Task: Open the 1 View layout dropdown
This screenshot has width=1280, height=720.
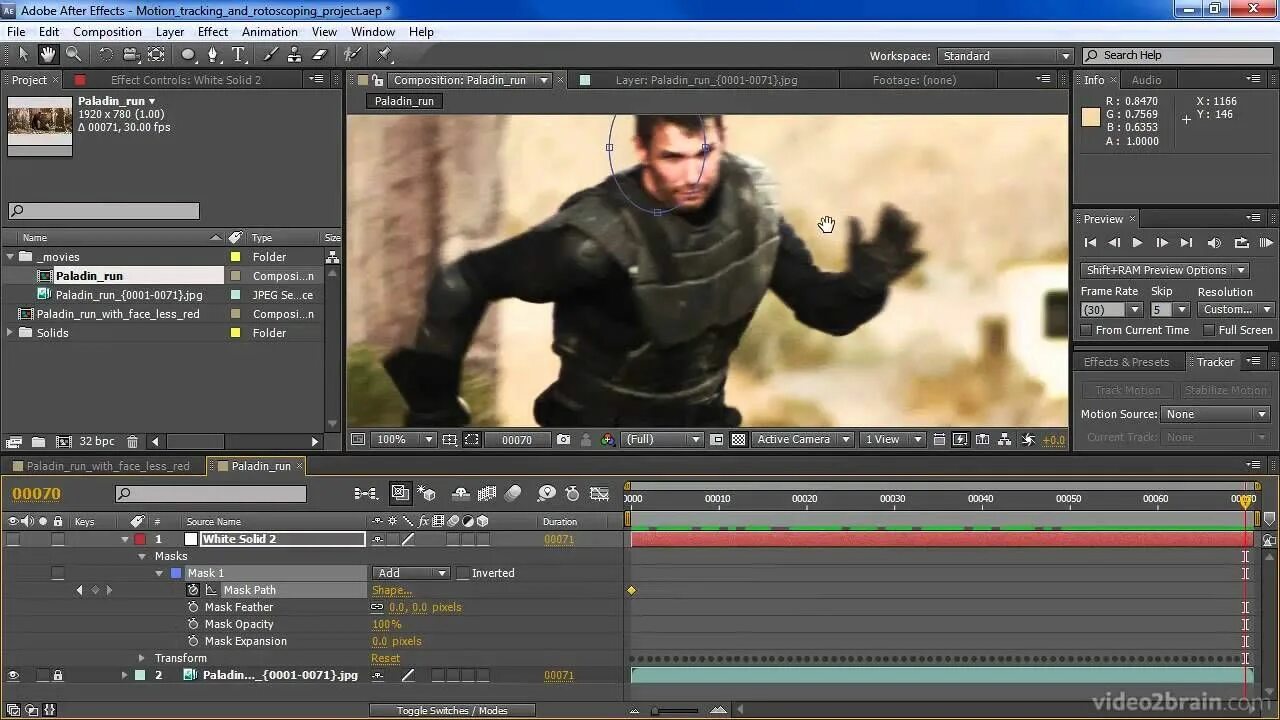Action: coord(891,439)
